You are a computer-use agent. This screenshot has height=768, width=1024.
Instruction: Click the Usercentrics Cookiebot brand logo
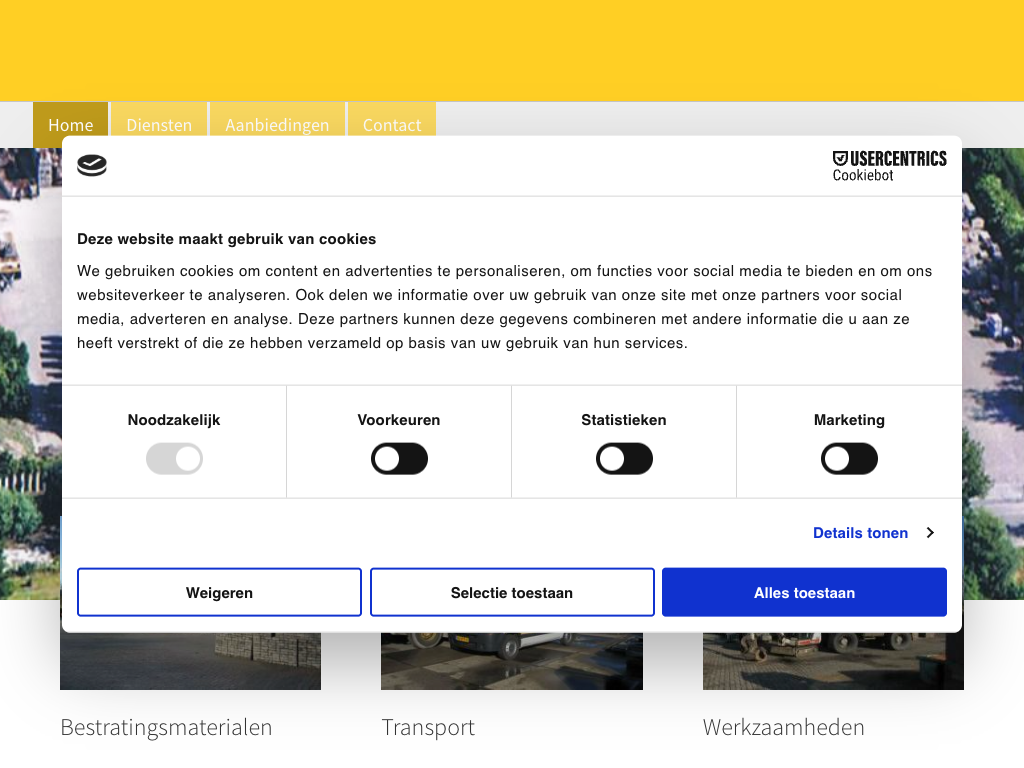tap(889, 166)
